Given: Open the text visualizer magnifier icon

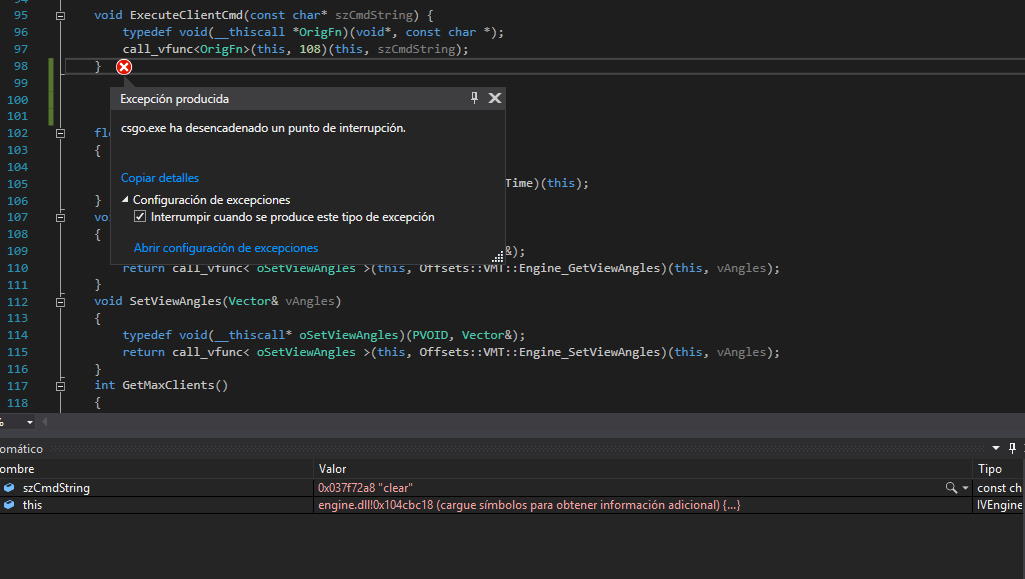Looking at the screenshot, I should click(x=951, y=488).
